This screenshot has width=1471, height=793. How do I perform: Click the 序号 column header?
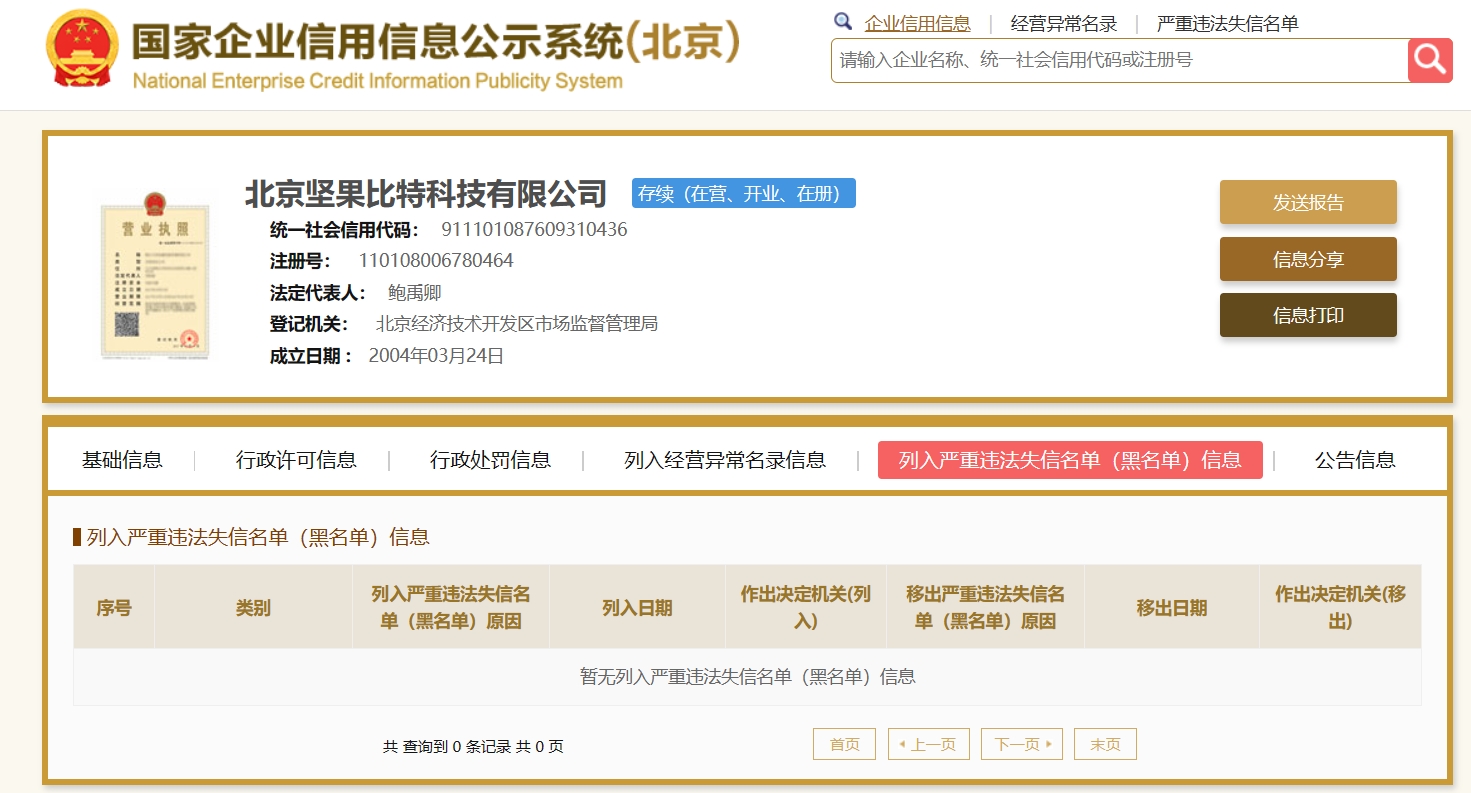[114, 608]
